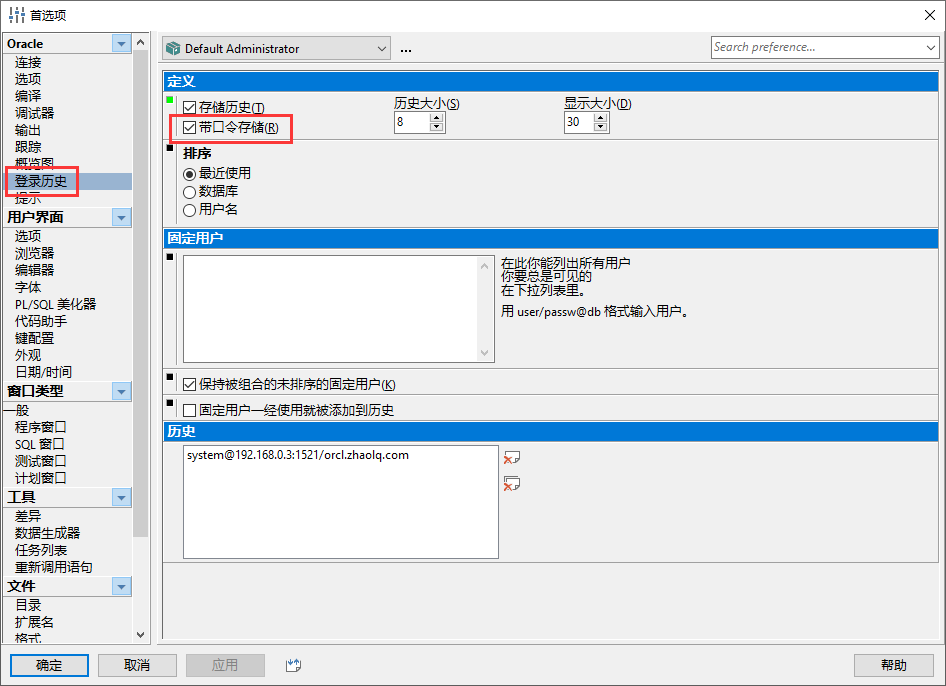Select 连接 in the Oracle preferences list
946x686 pixels.
(x=28, y=62)
